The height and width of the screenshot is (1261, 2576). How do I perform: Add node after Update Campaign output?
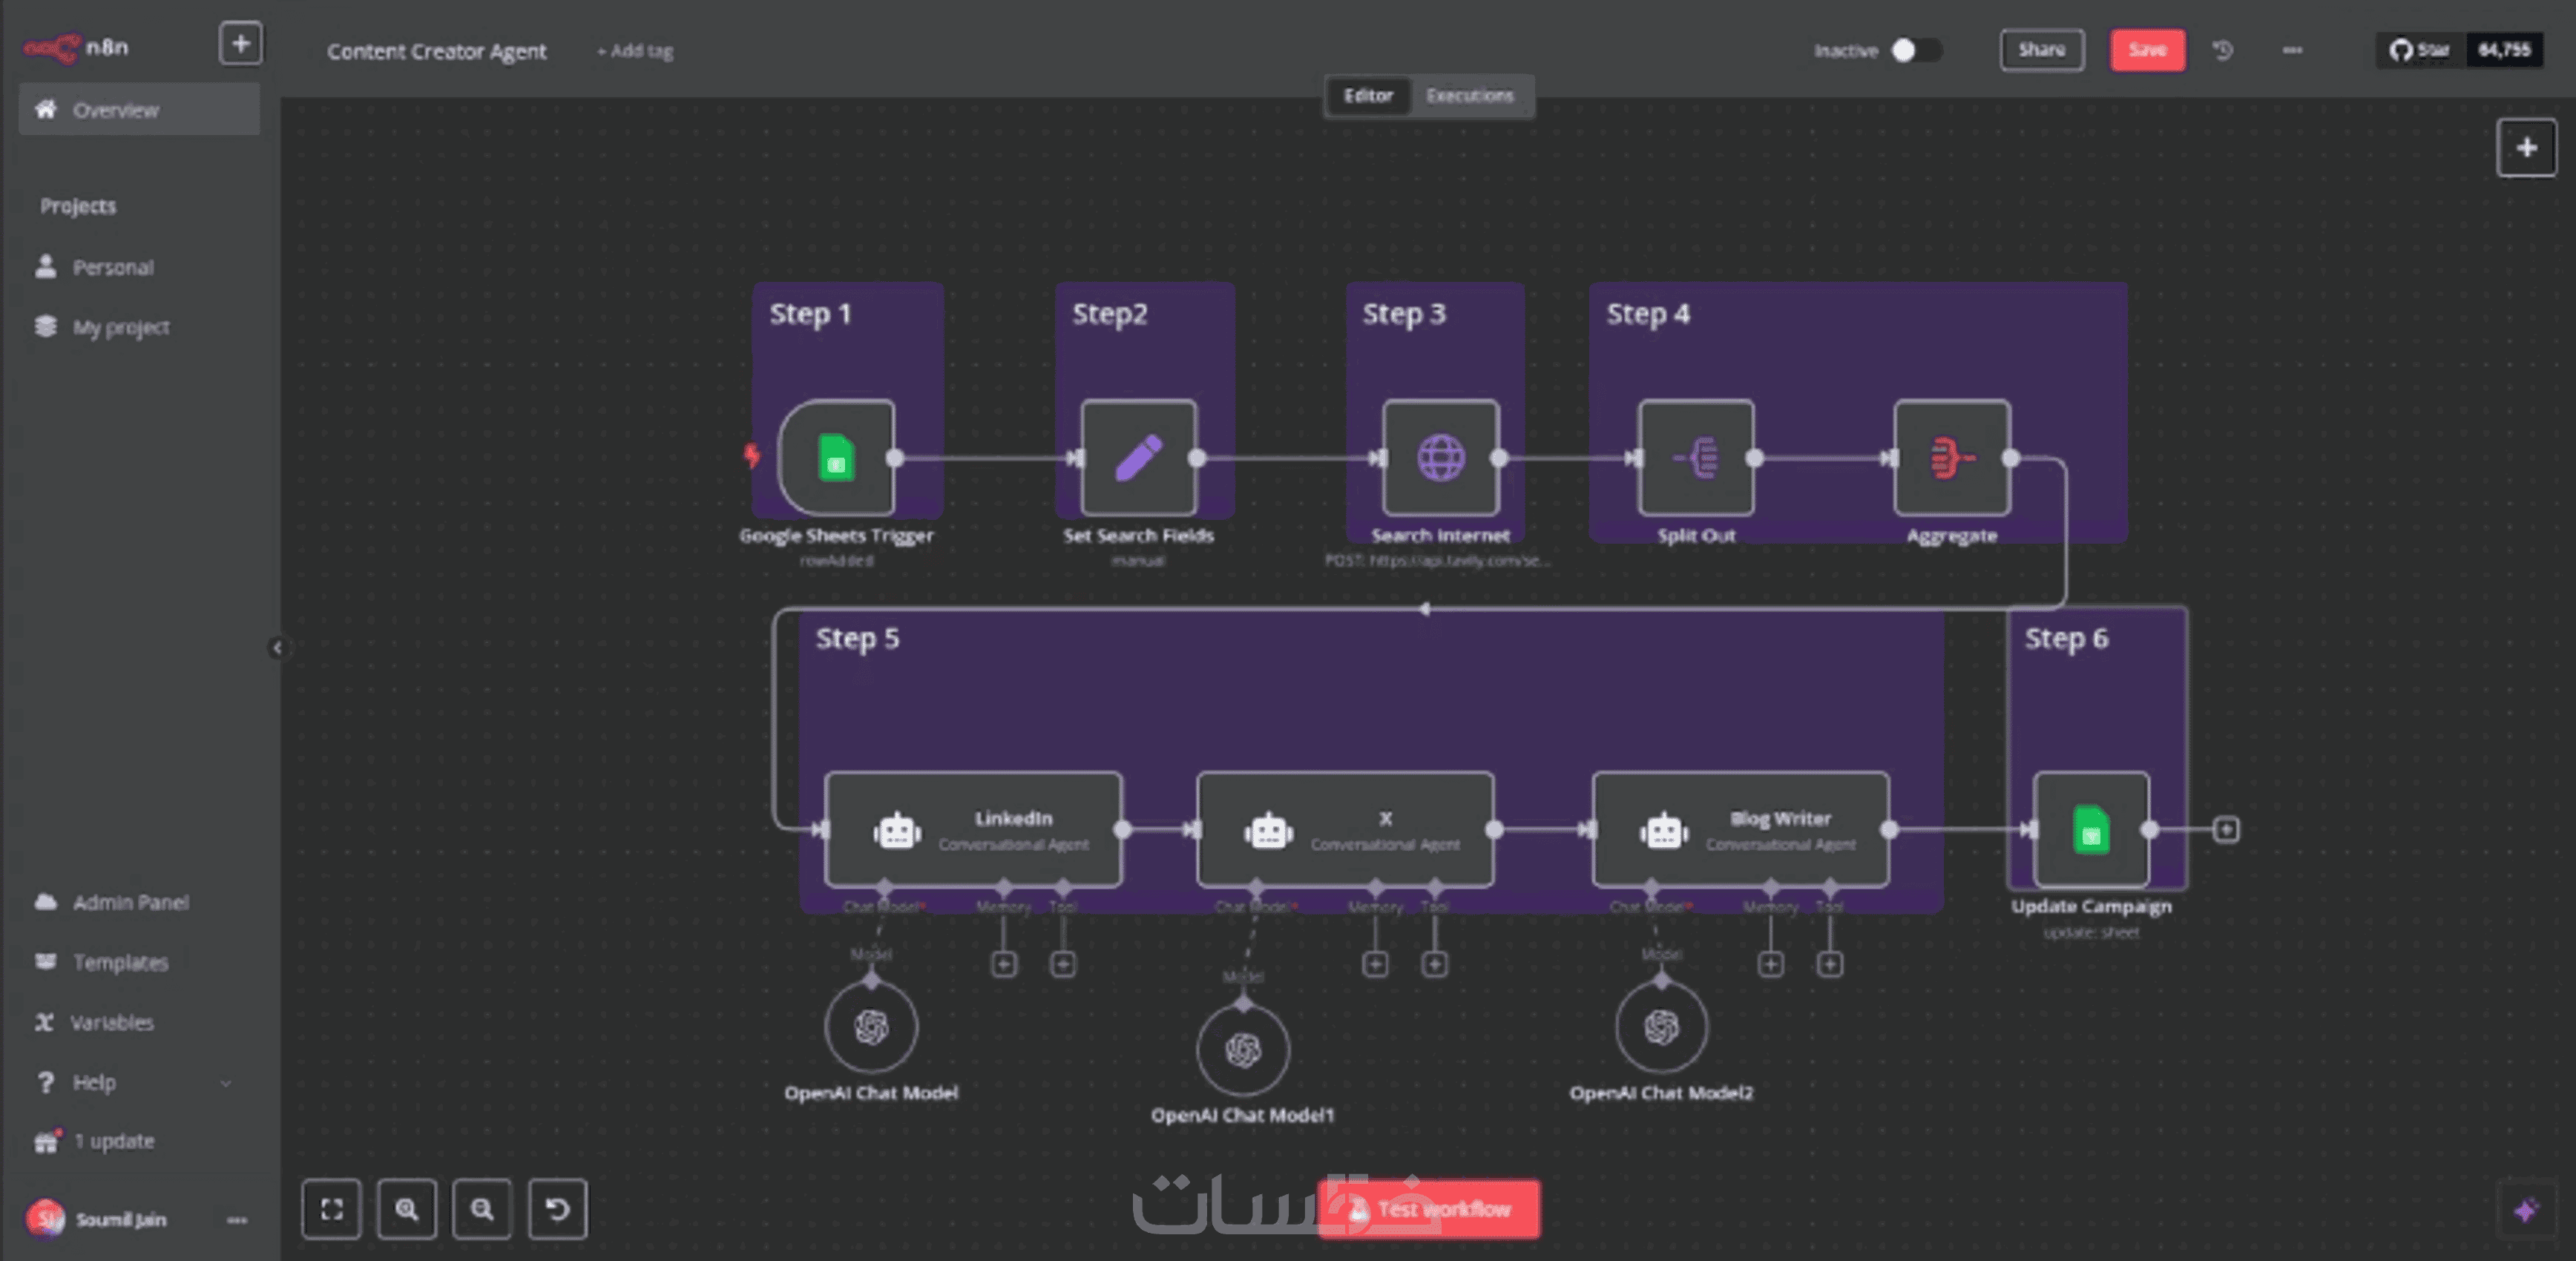[2226, 829]
